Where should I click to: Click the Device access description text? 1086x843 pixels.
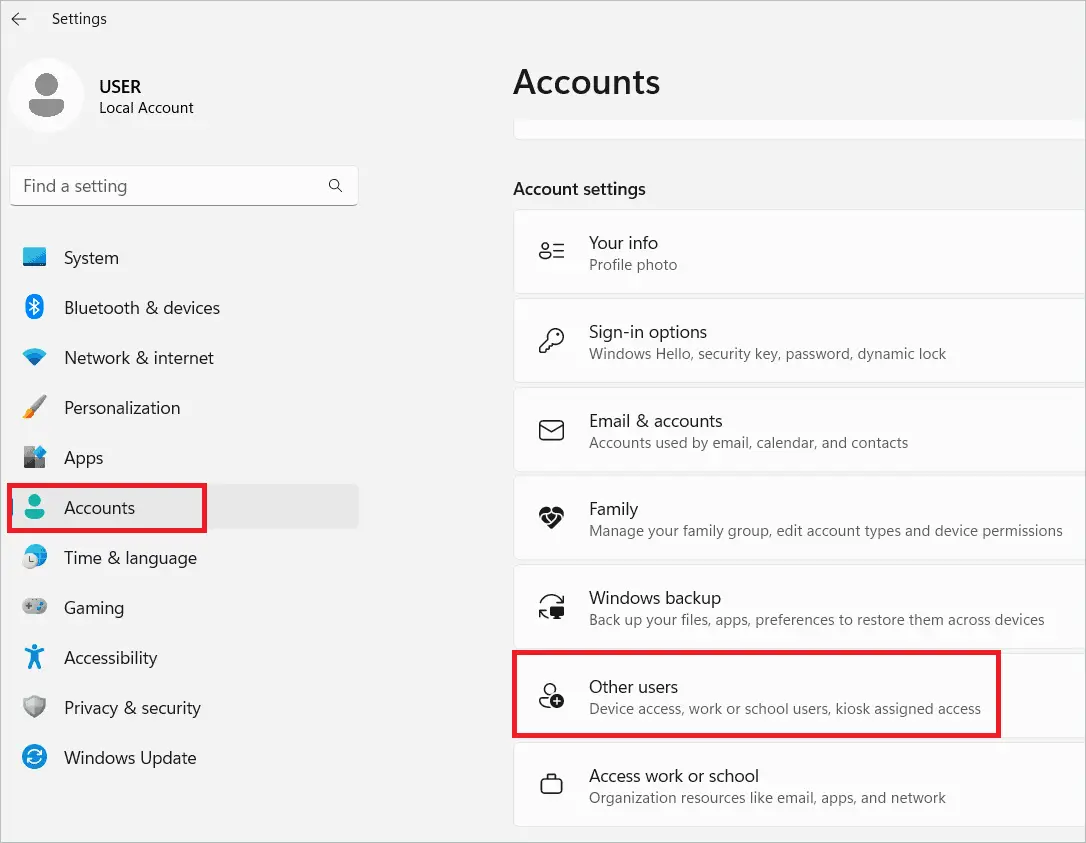(x=785, y=709)
